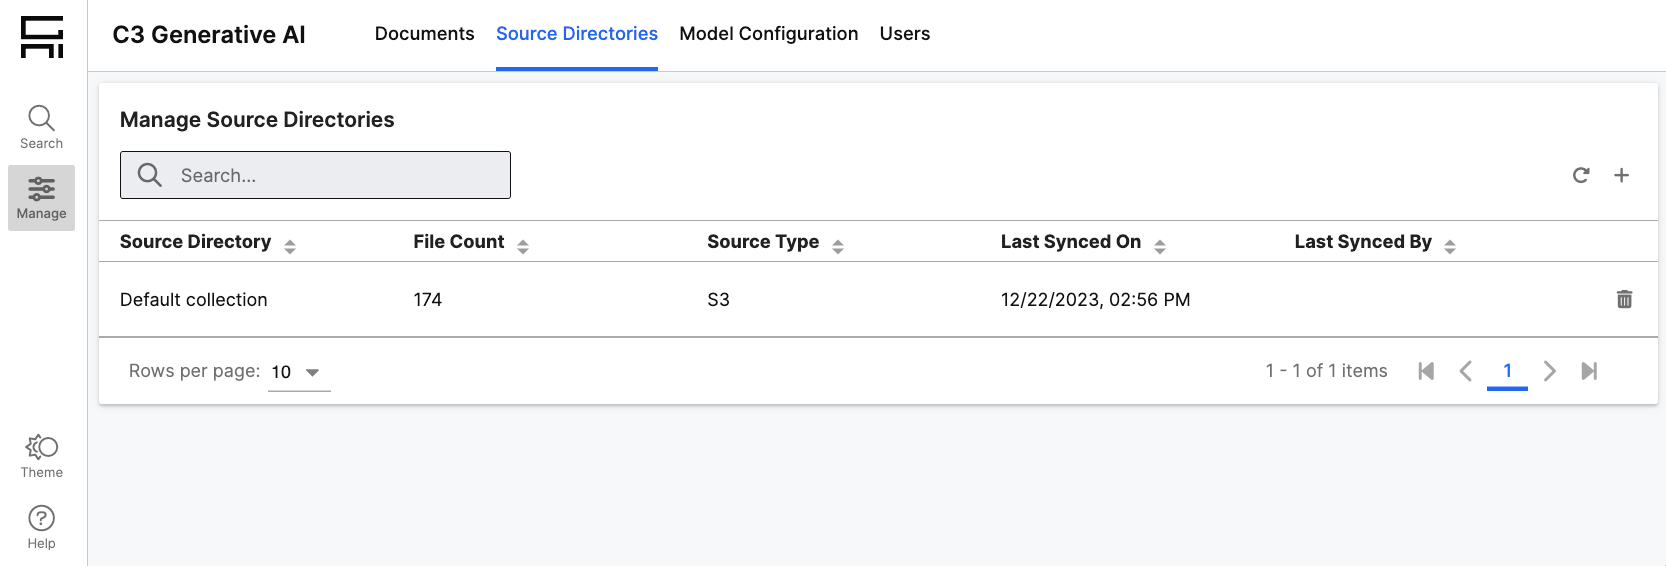Click the 12/22/2023, 02:56 PM date cell
Screen dimensions: 1666x566
(x=1095, y=300)
